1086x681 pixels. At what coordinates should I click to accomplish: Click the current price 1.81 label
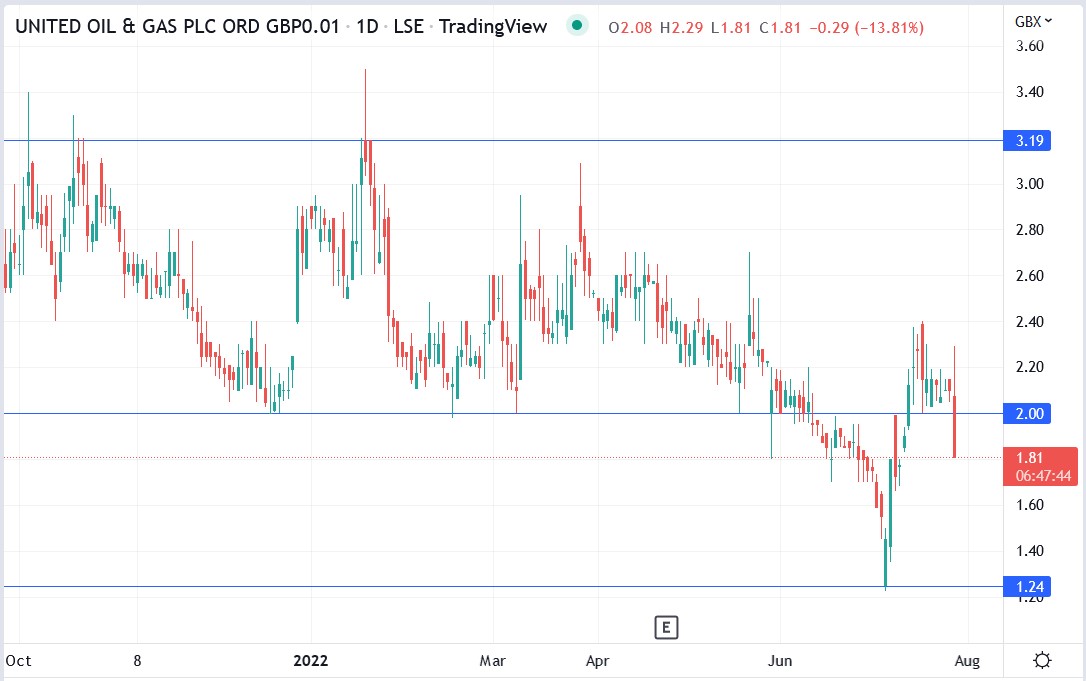click(1029, 457)
